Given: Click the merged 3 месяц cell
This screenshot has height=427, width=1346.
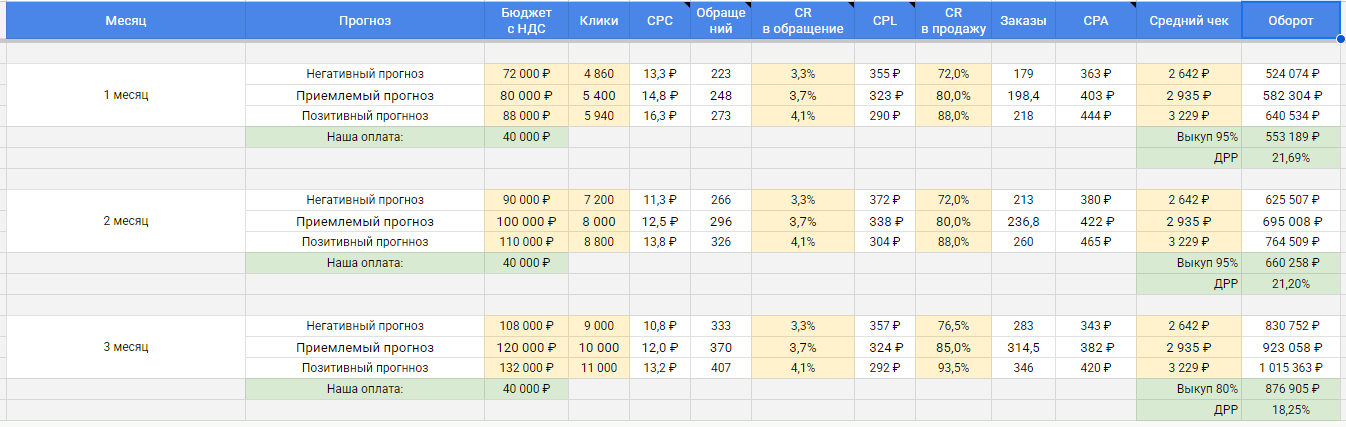Looking at the screenshot, I should click(x=125, y=347).
